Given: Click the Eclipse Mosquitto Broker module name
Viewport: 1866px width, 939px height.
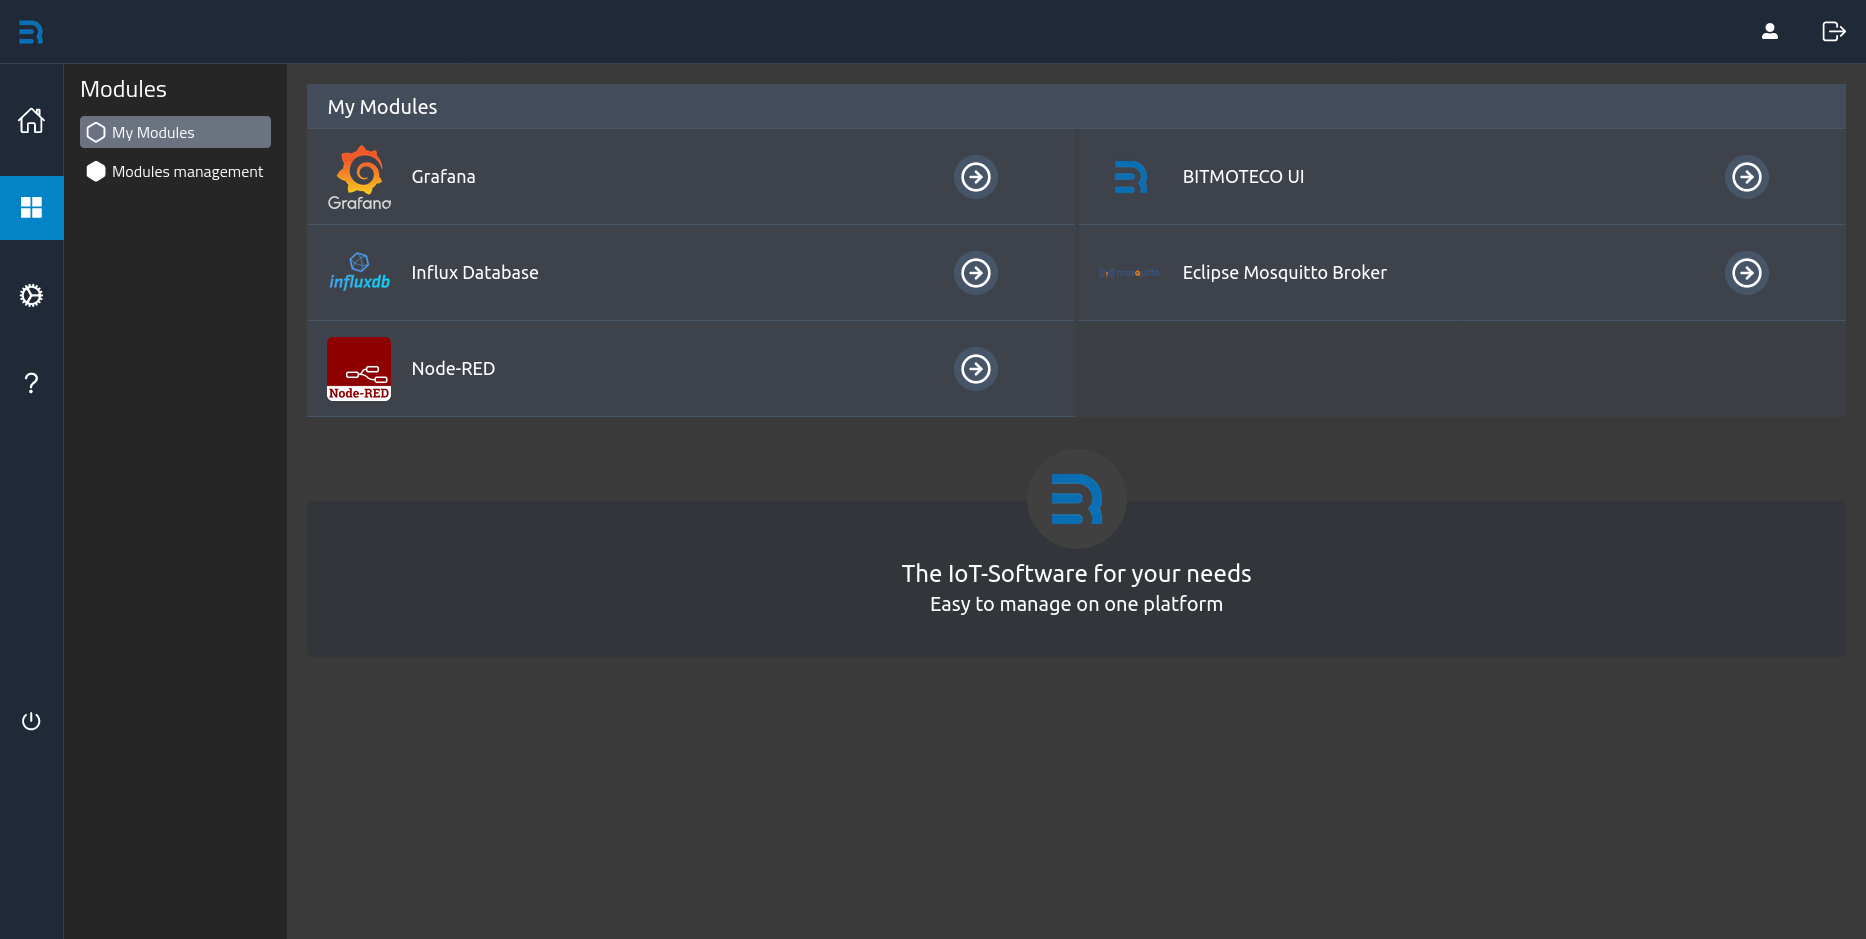Looking at the screenshot, I should click(x=1285, y=273).
